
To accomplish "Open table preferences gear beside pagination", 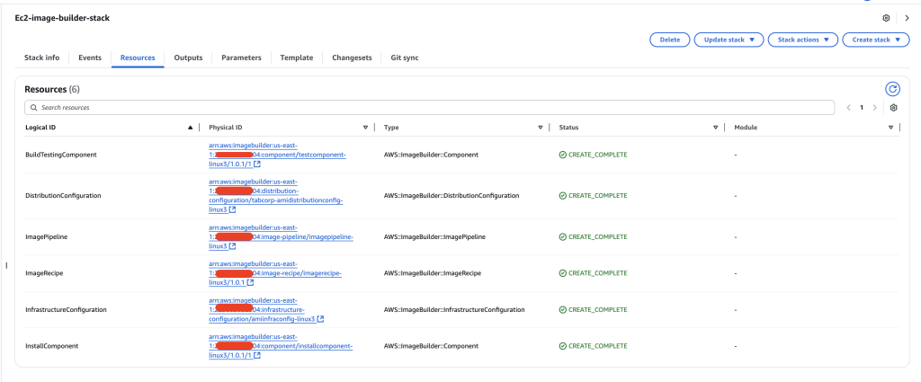I will pos(893,108).
